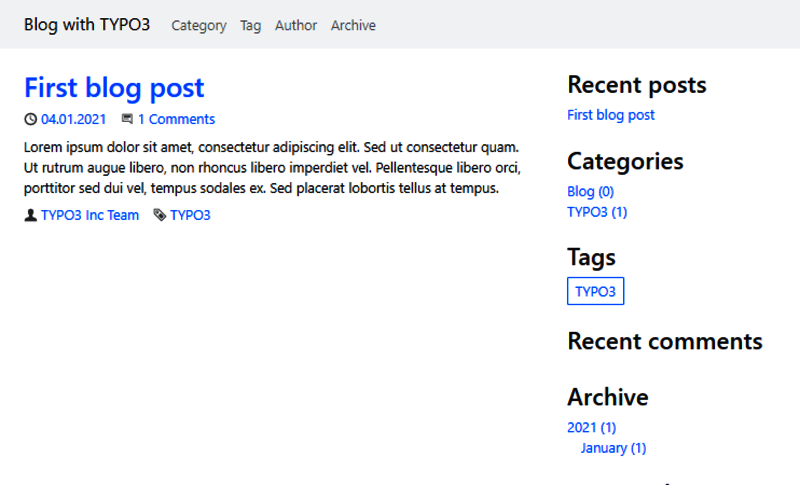Click the author person icon below the post
The image size is (800, 485).
[30, 215]
